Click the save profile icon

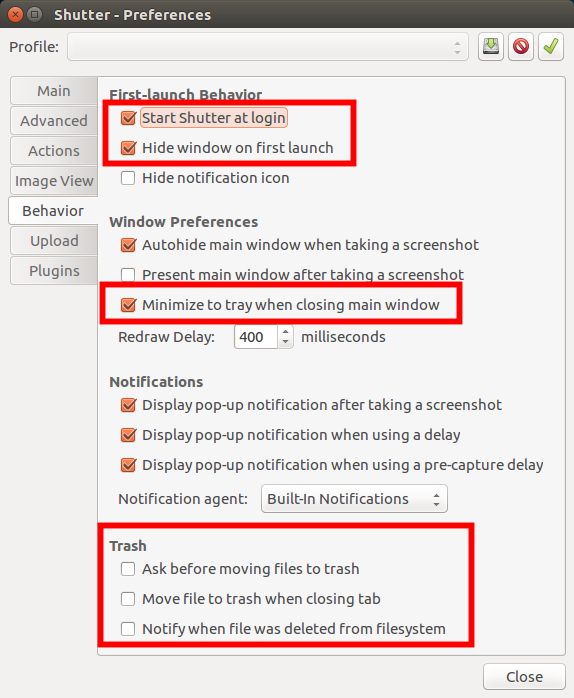[x=491, y=46]
